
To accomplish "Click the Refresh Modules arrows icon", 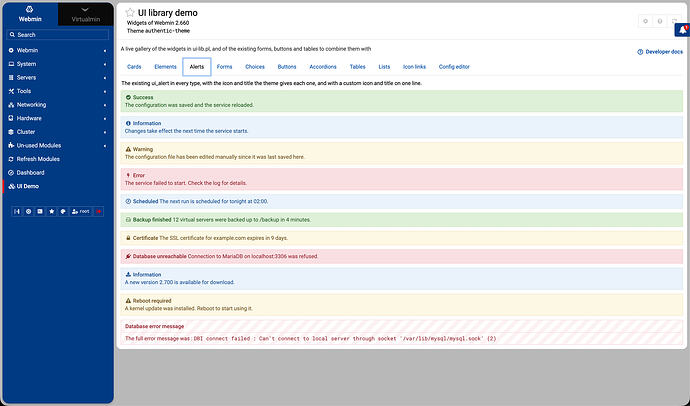I will (x=11, y=159).
